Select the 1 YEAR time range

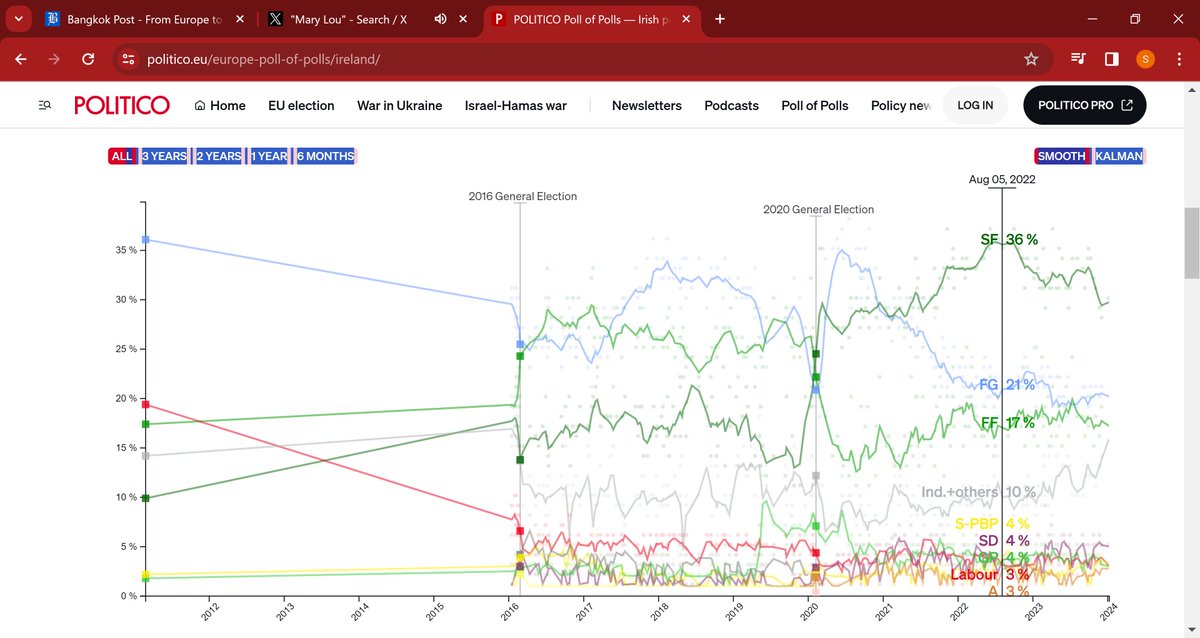(x=269, y=156)
